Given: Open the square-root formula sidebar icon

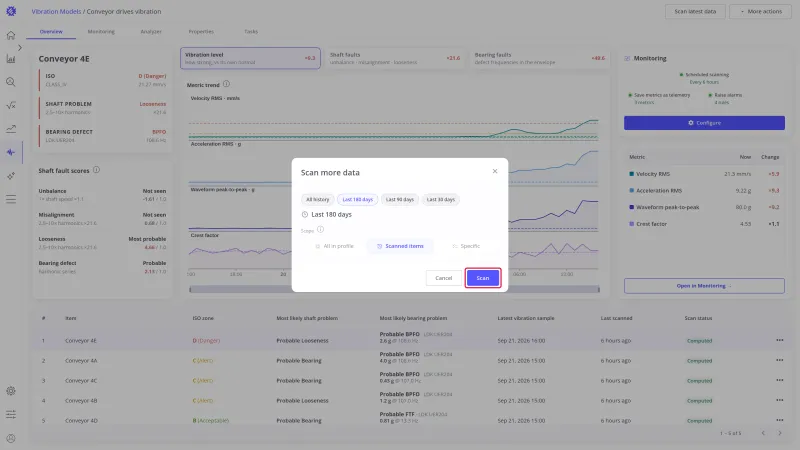Looking at the screenshot, I should [x=11, y=106].
